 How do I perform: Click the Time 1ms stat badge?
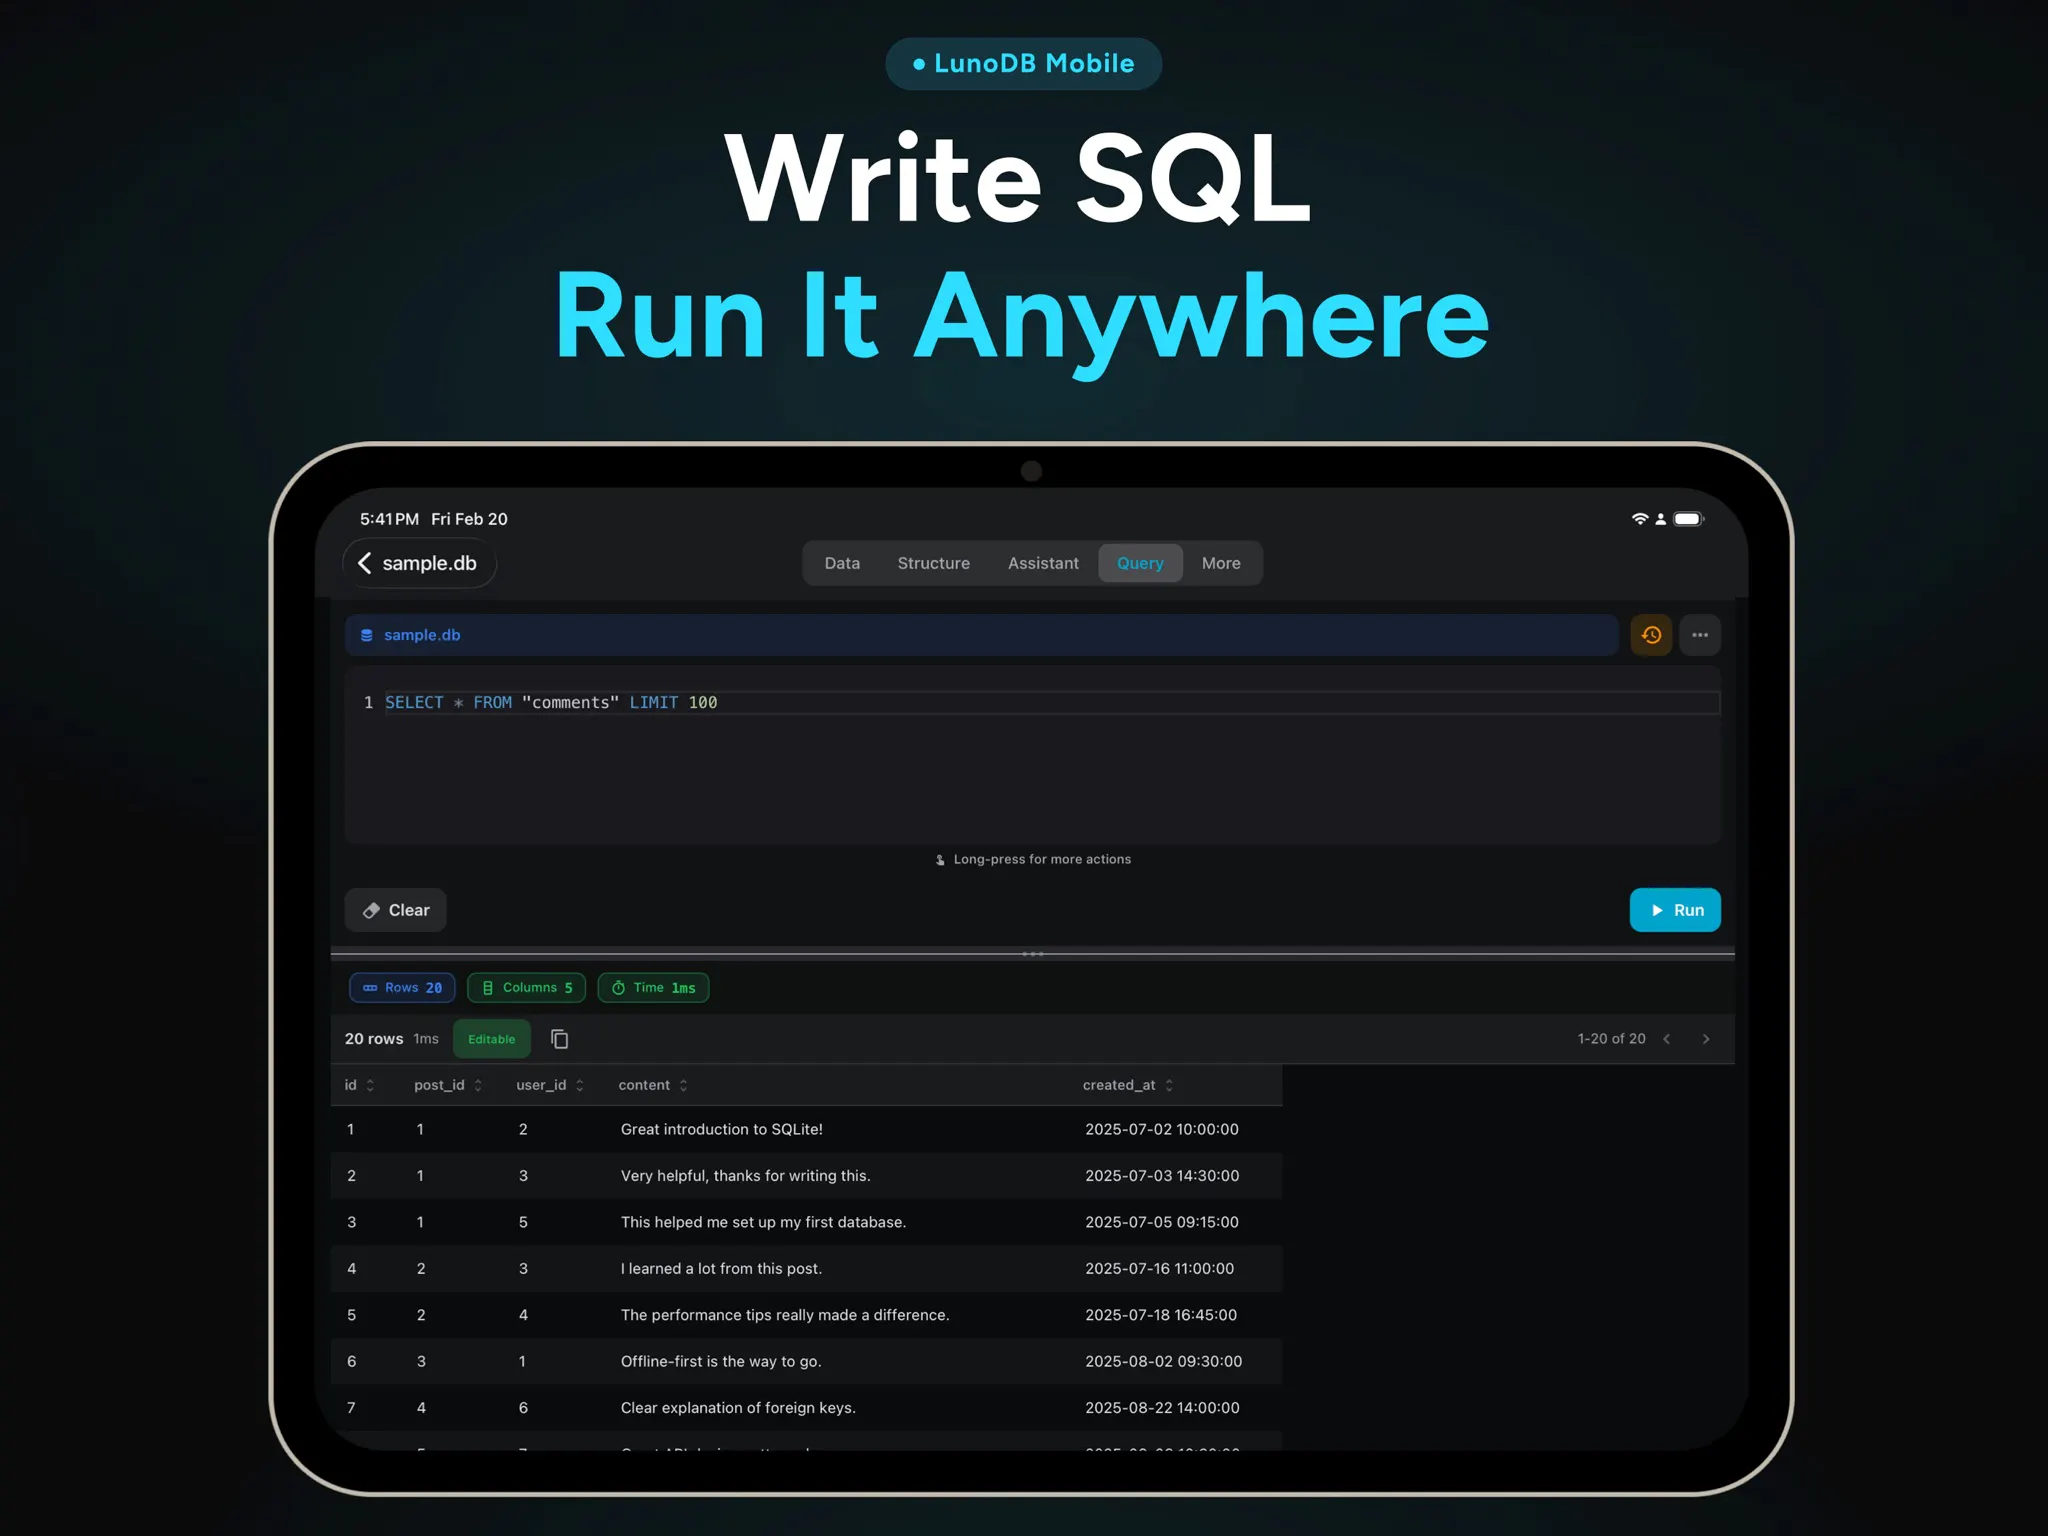coord(654,988)
